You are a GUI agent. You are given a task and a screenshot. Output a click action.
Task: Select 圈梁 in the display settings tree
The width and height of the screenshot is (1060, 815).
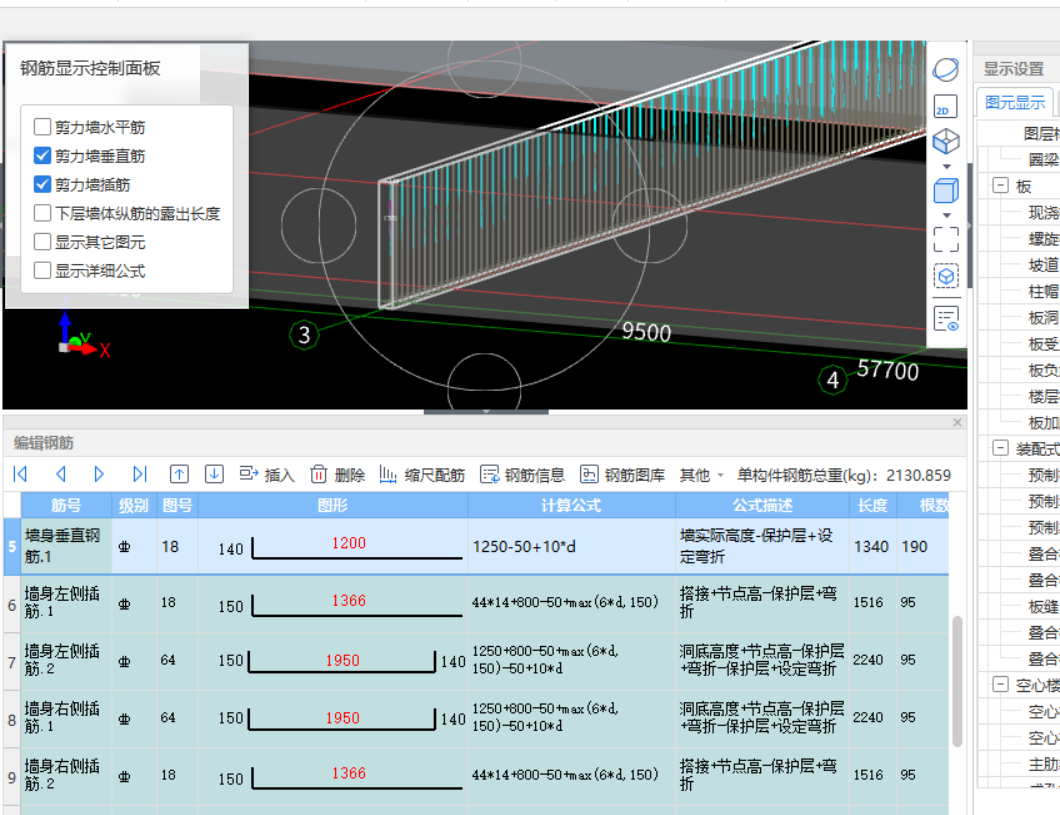(1043, 159)
